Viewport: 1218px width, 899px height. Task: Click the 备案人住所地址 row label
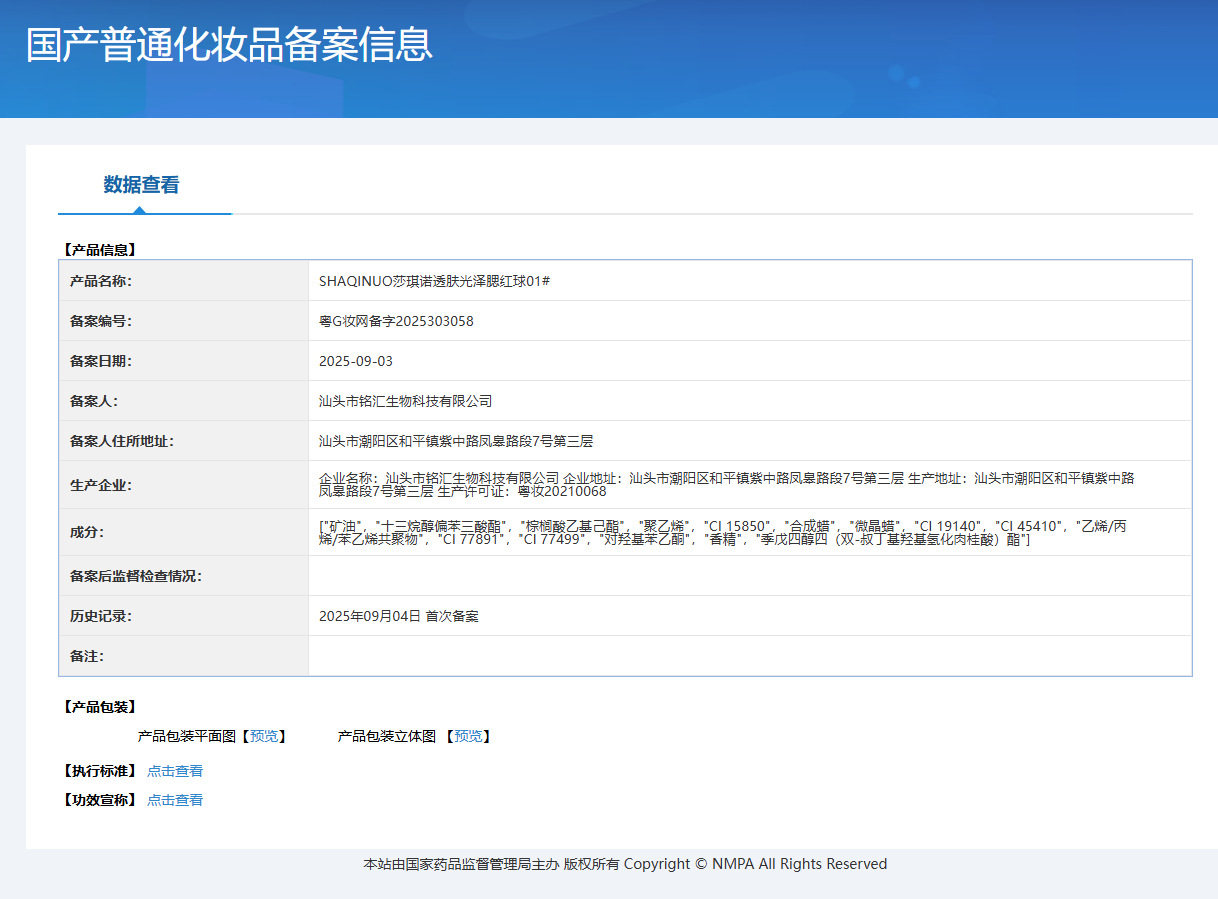click(122, 441)
